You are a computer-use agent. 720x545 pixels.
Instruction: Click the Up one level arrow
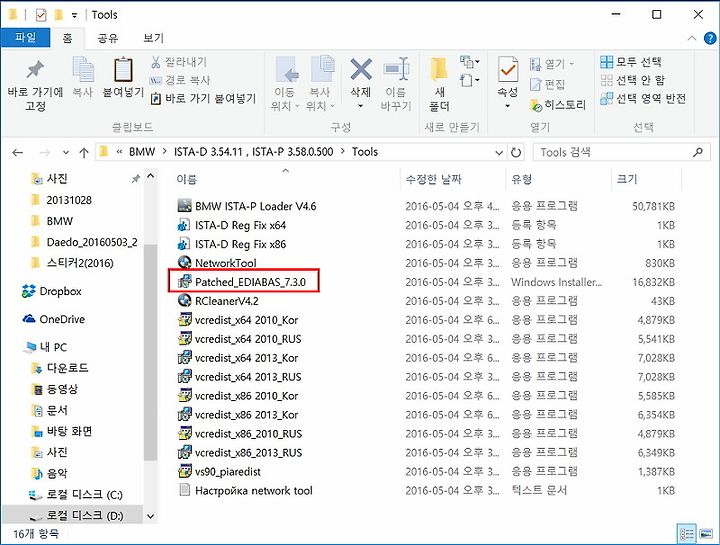coord(84,152)
